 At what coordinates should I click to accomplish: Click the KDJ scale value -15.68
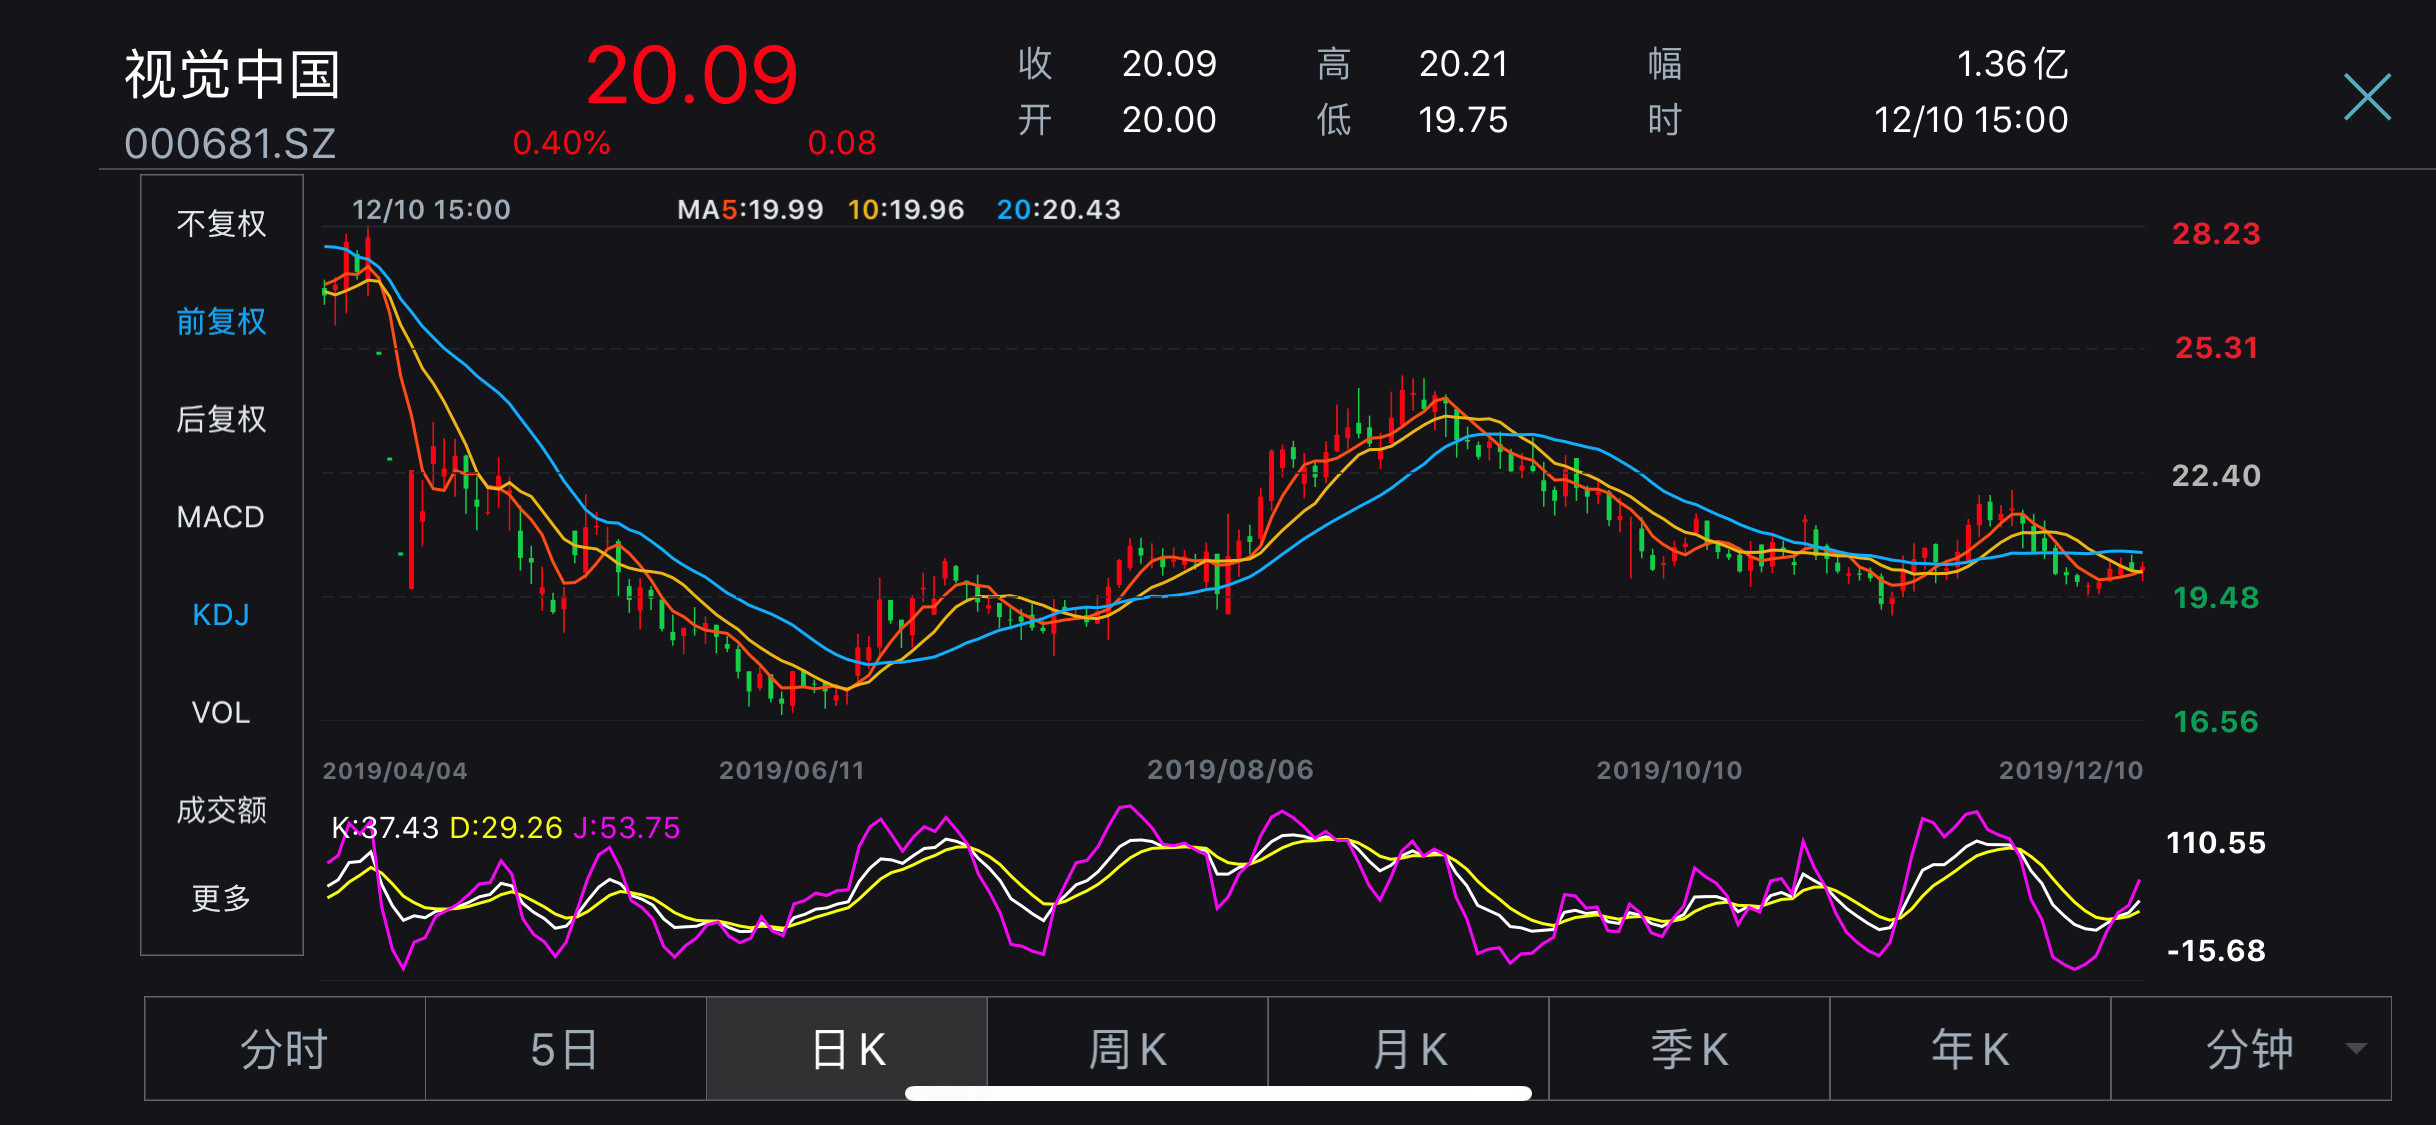(2216, 951)
